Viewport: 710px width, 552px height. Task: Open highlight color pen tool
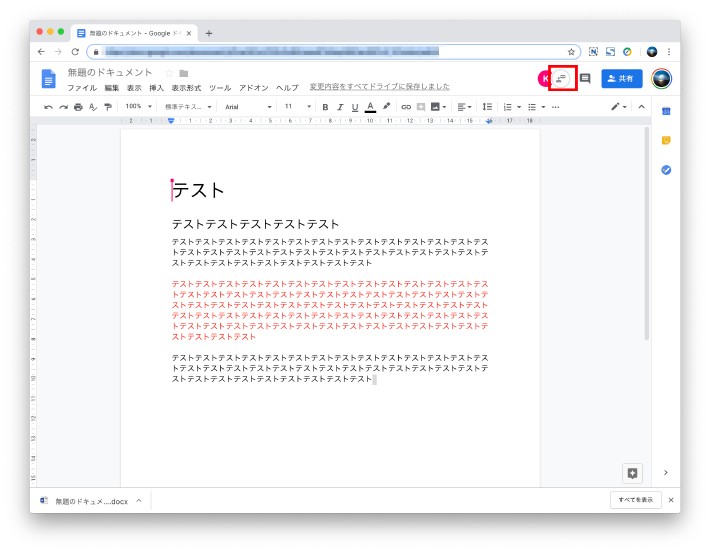click(x=386, y=106)
